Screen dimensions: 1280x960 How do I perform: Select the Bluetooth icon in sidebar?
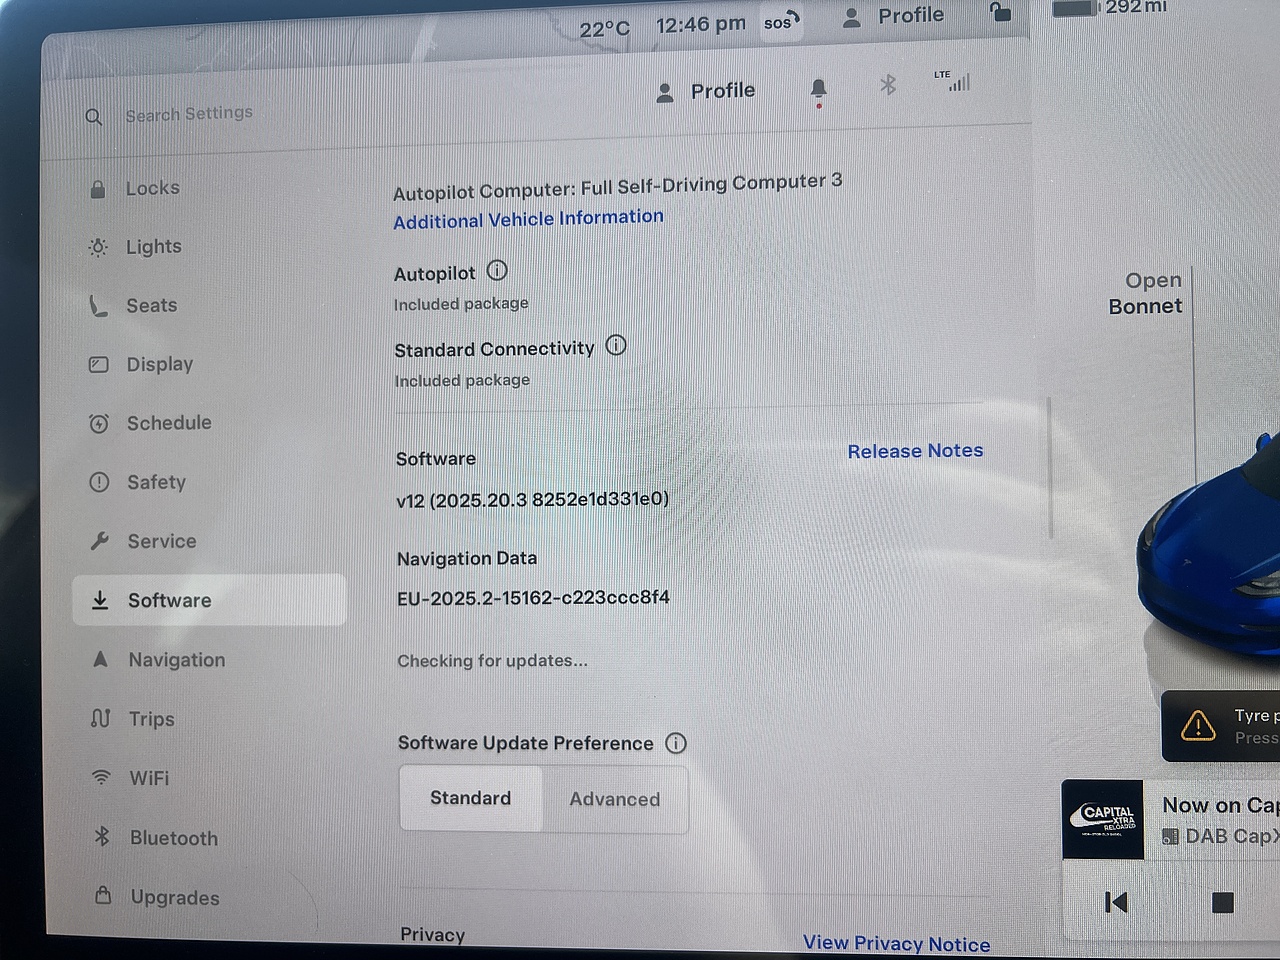101,836
